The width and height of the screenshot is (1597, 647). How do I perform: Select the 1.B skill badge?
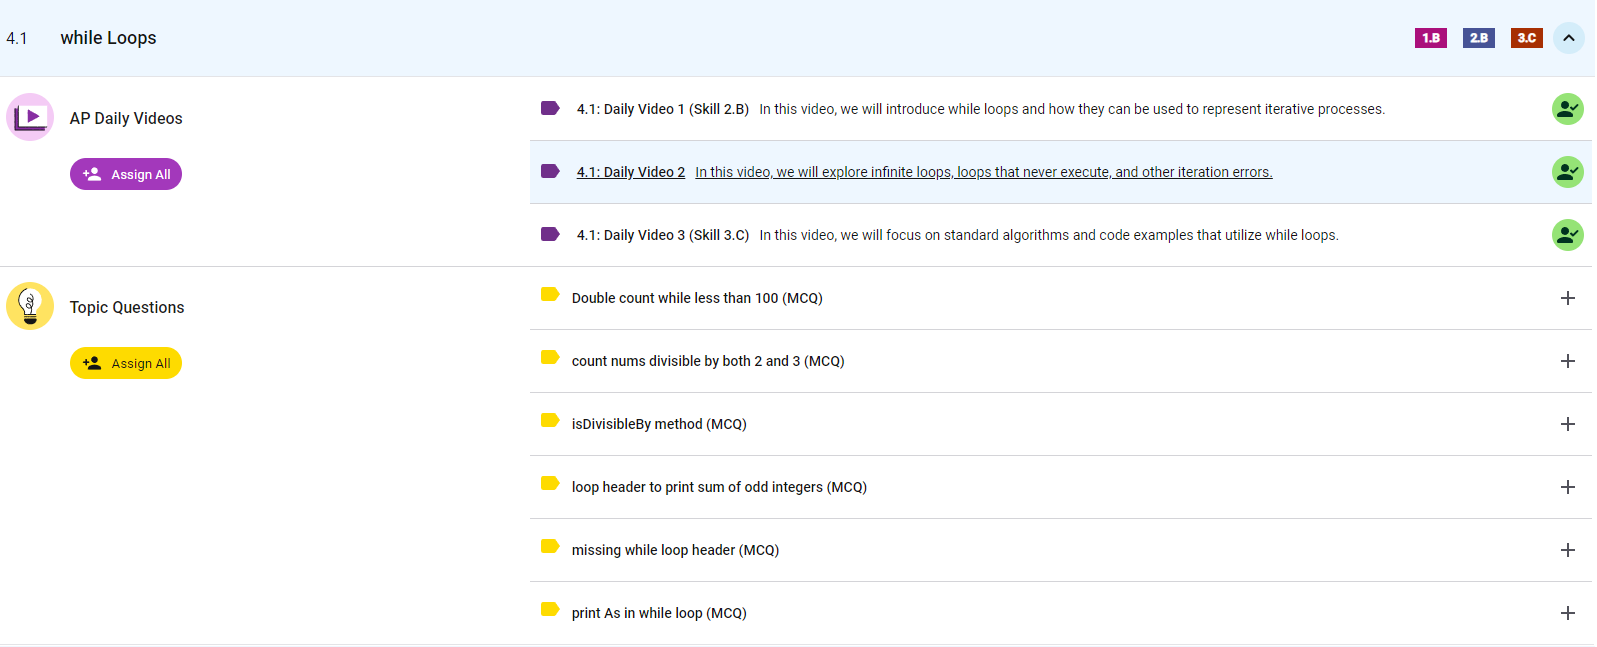[1430, 38]
